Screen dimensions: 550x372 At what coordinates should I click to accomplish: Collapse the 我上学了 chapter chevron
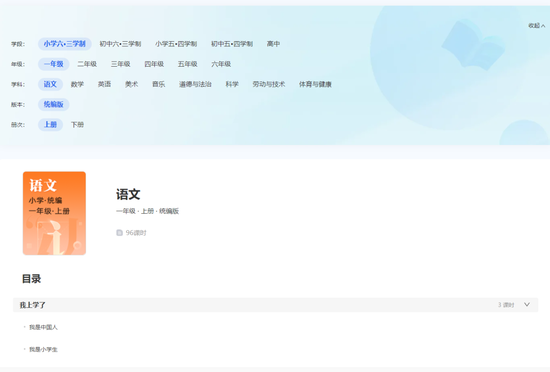tap(527, 304)
